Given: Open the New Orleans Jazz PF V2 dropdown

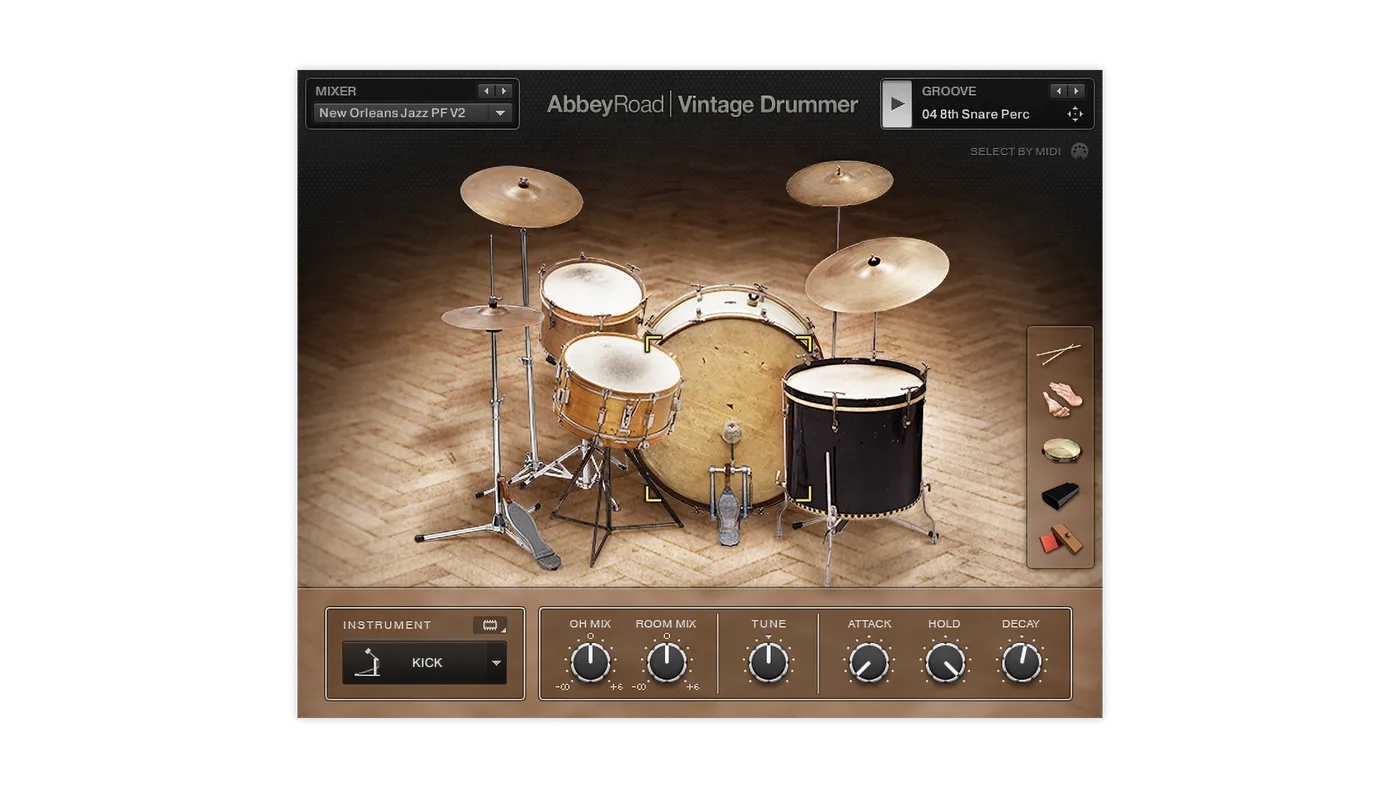Looking at the screenshot, I should [413, 113].
